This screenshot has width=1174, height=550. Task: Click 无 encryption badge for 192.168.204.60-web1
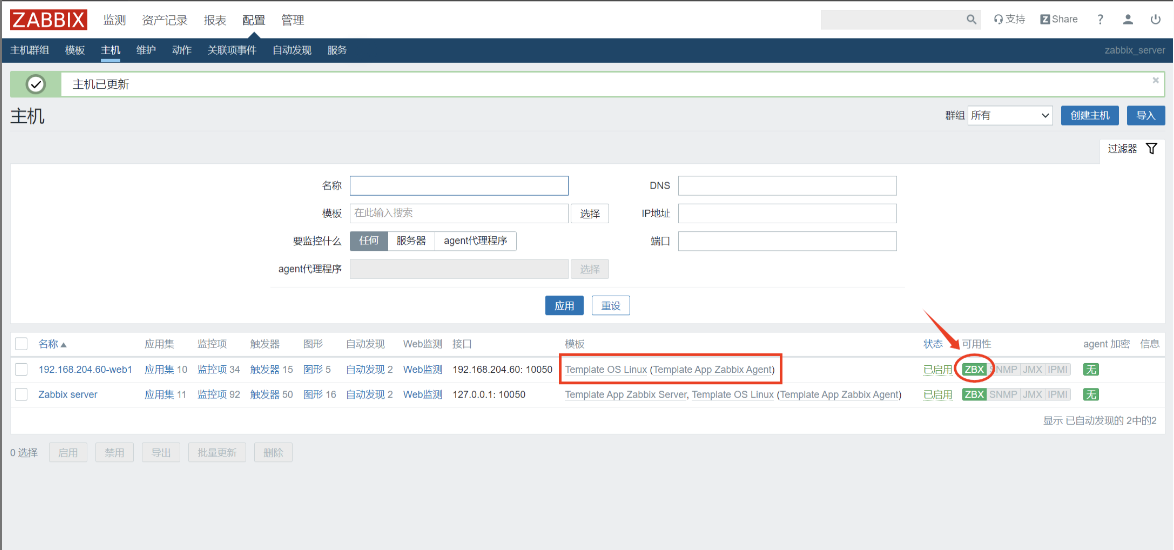1091,370
